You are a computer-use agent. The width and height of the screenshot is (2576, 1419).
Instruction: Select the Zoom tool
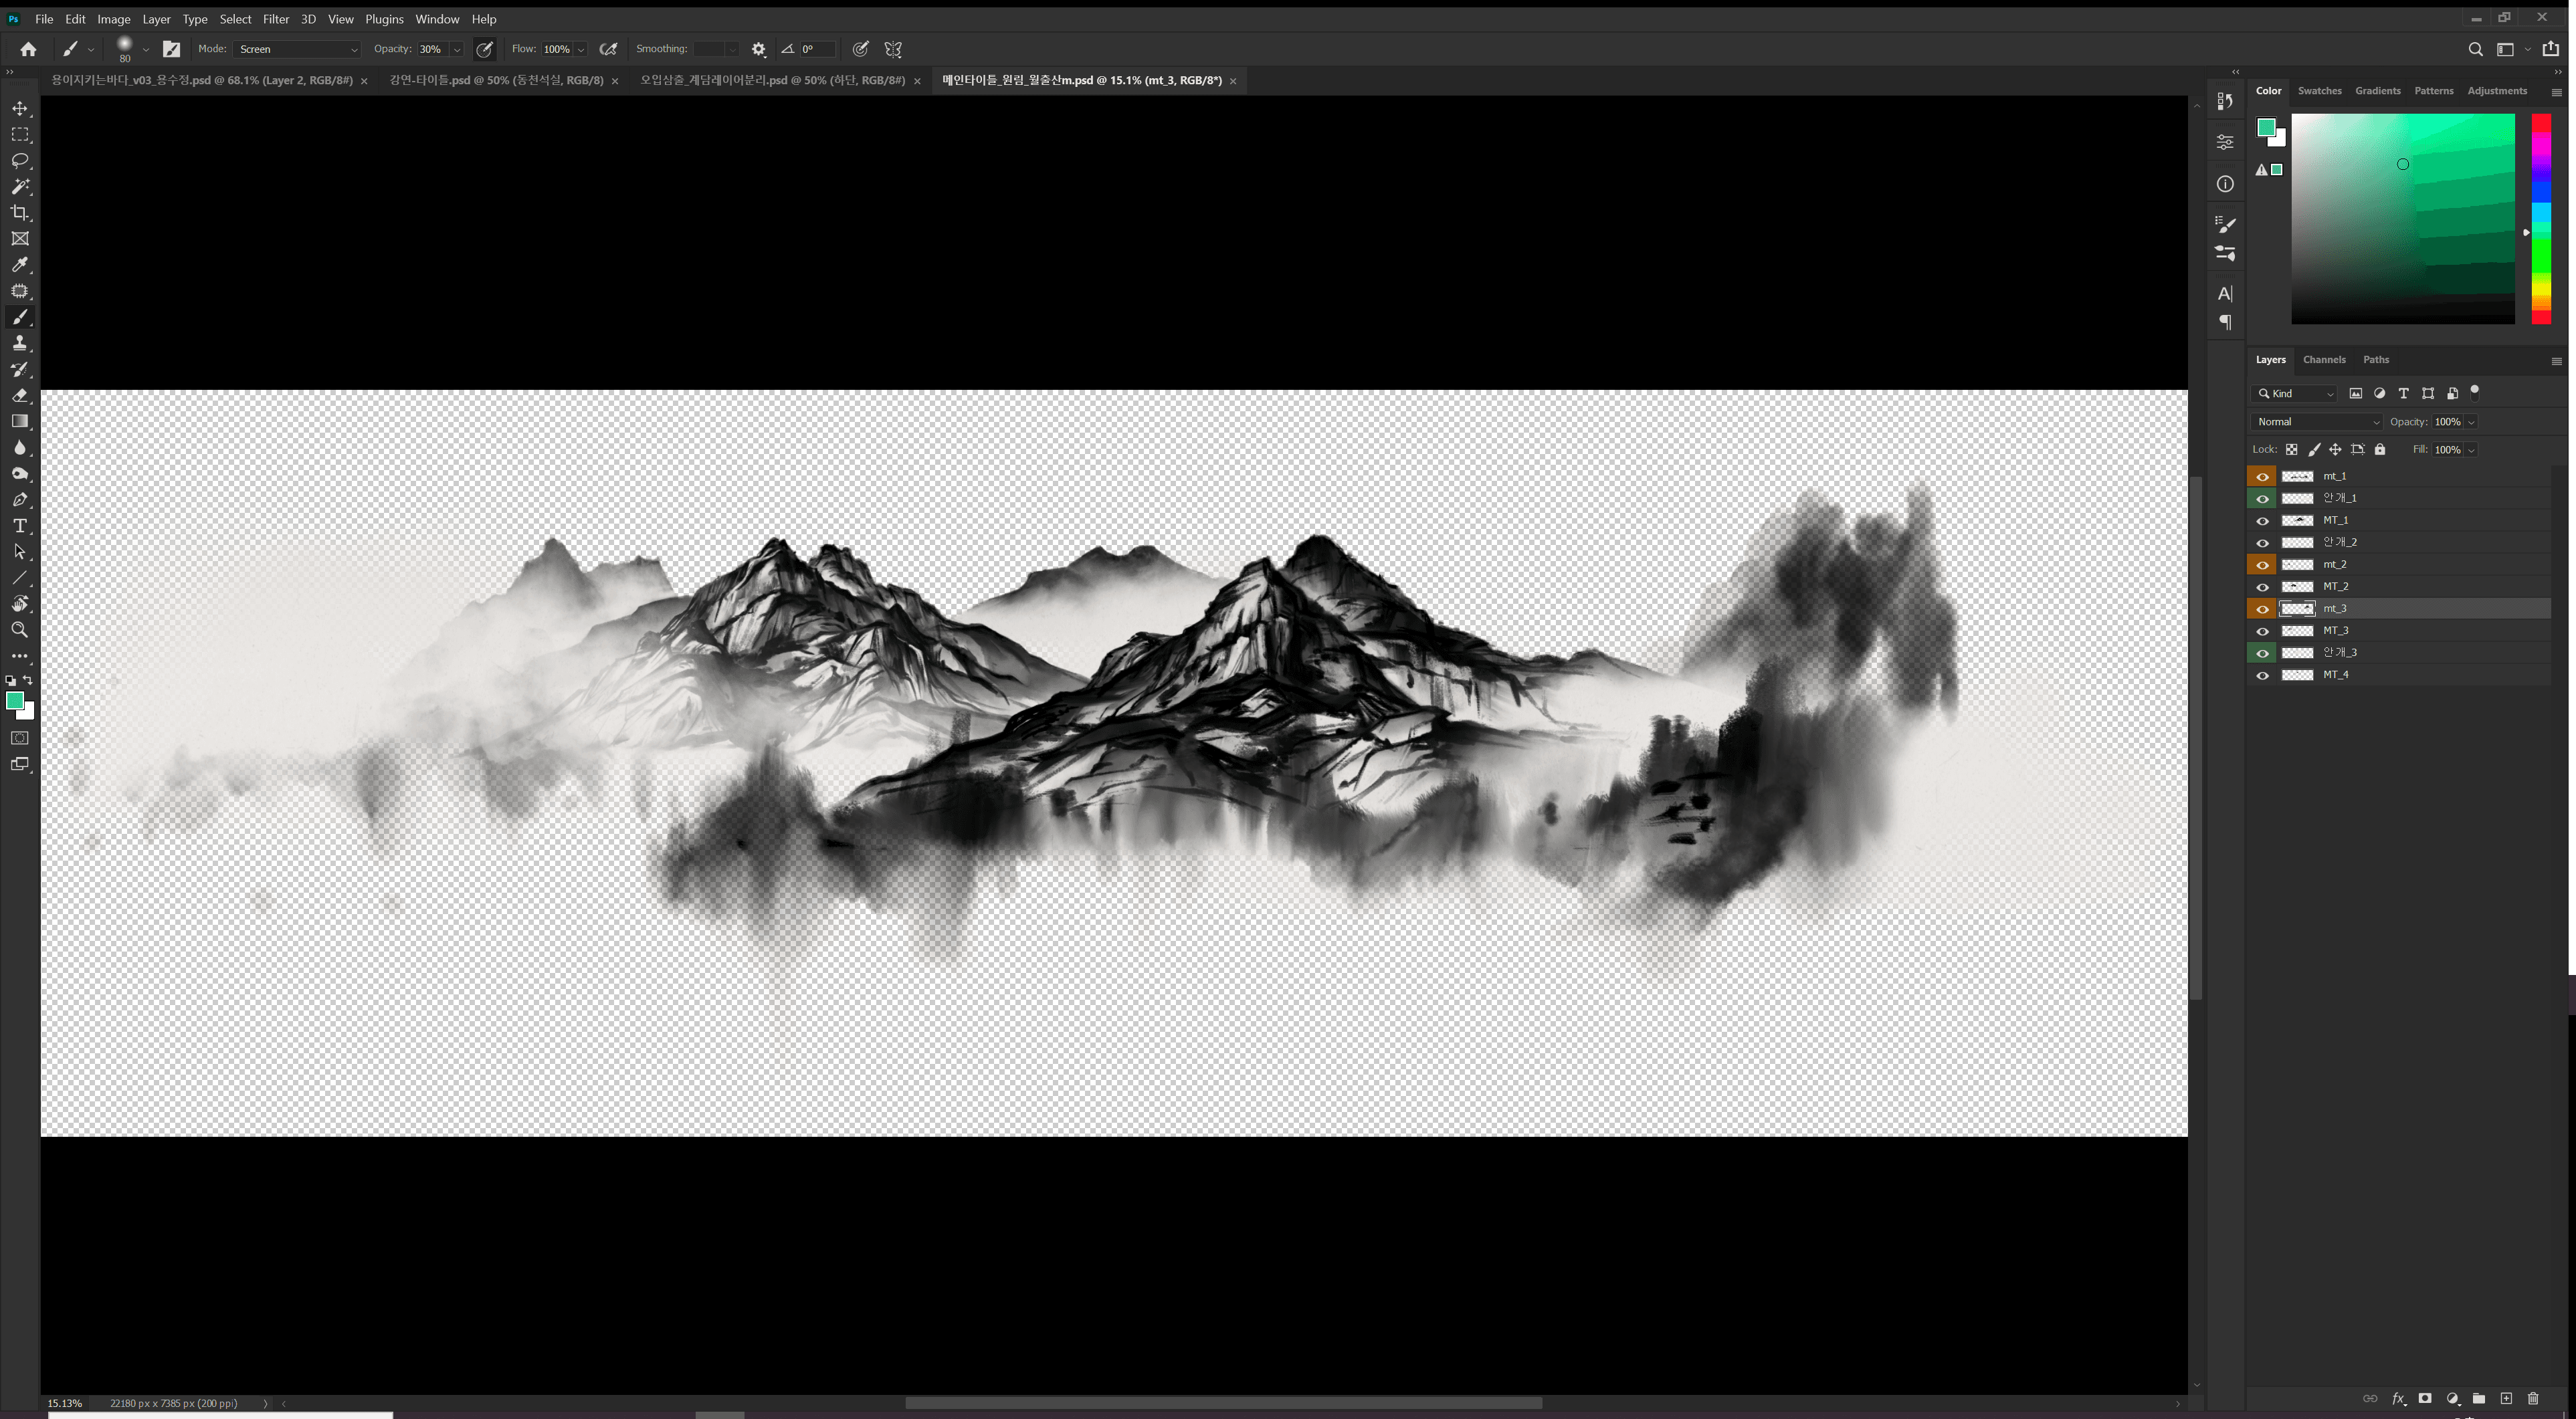click(20, 630)
